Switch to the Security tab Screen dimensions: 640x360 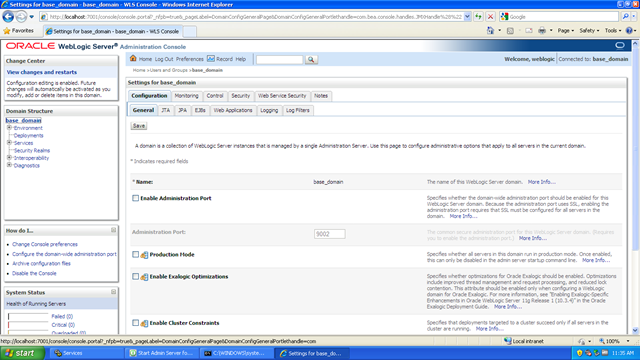point(240,96)
